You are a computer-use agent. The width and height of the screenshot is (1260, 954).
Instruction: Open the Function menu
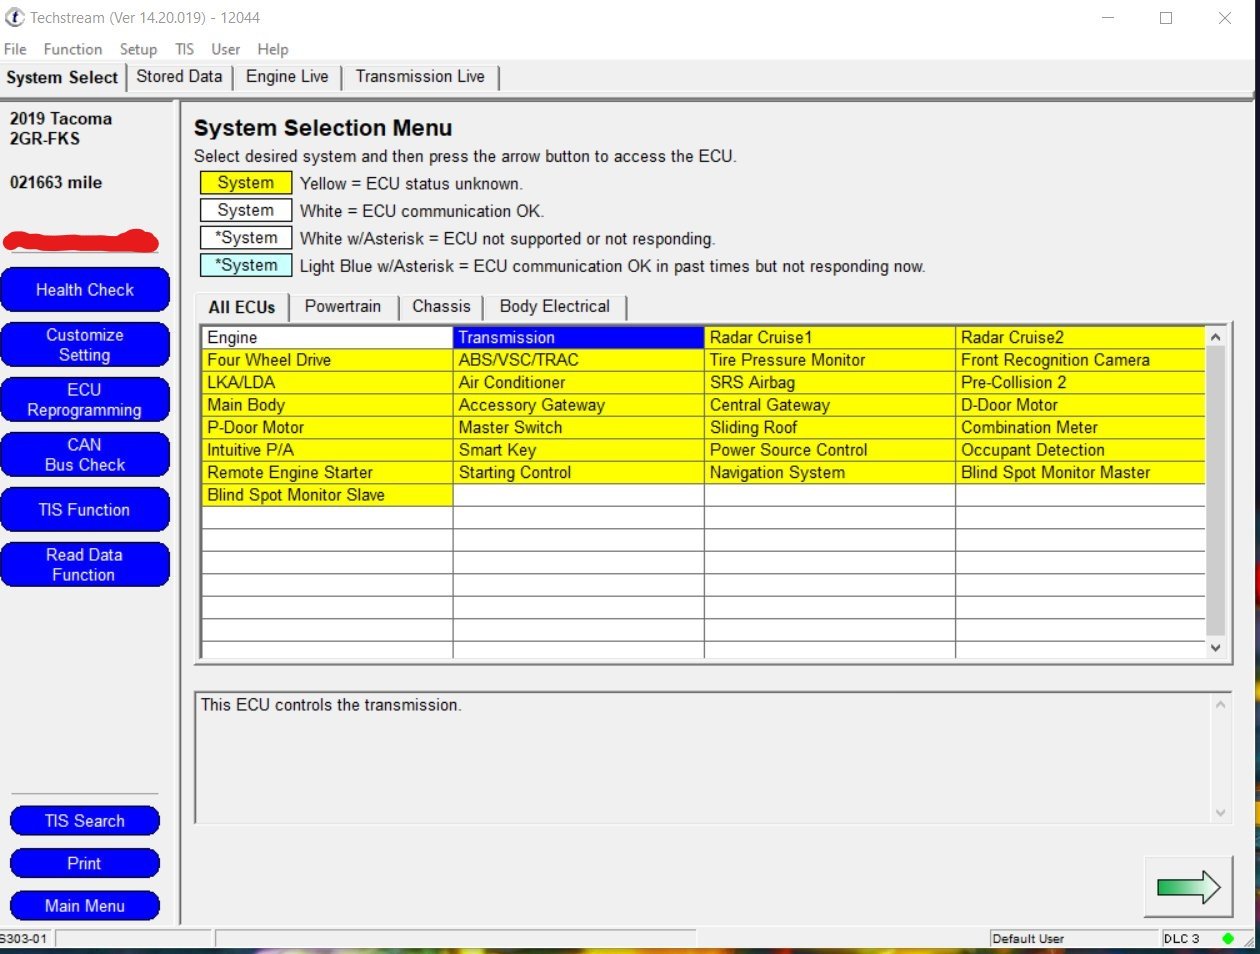tap(73, 49)
